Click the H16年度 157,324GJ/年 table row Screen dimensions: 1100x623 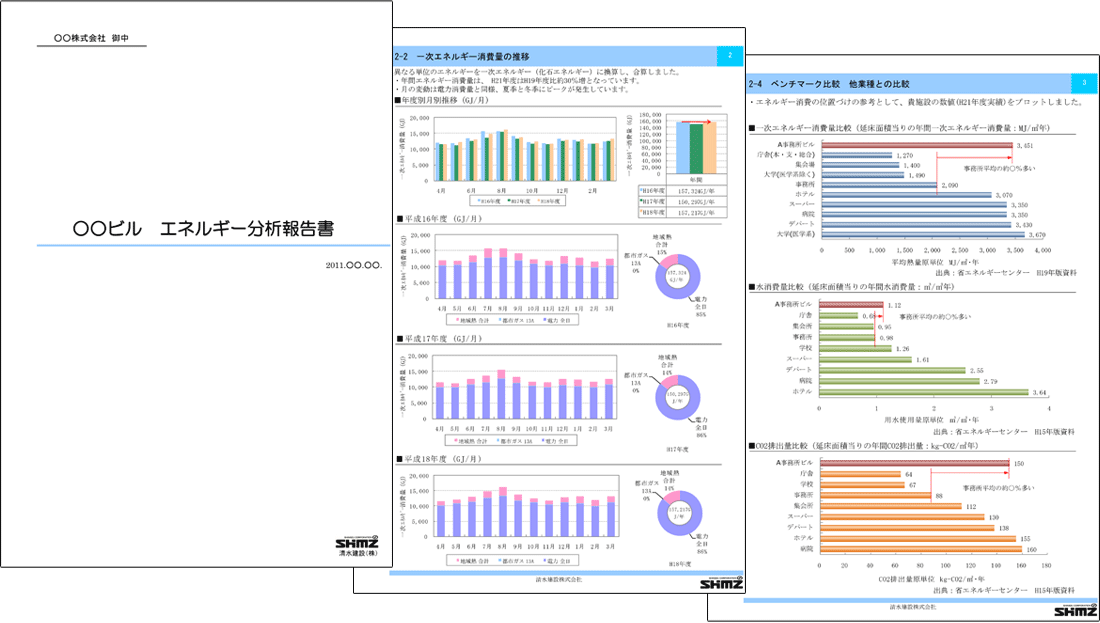(681, 187)
